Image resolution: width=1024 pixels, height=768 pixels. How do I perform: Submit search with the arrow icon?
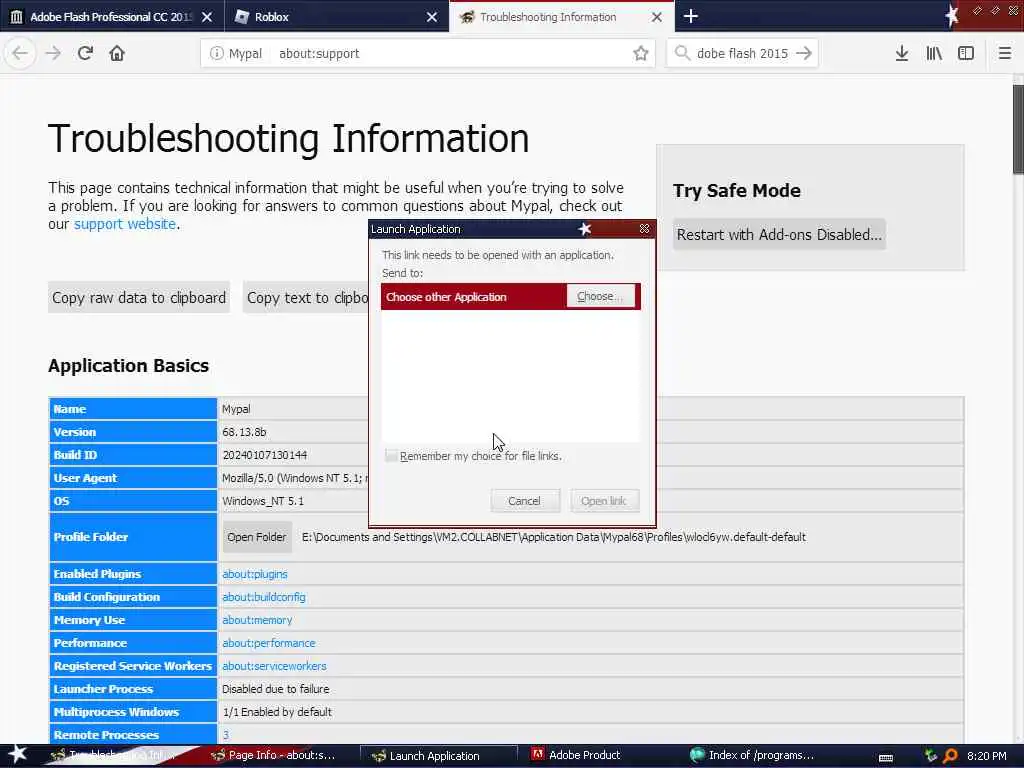point(804,53)
